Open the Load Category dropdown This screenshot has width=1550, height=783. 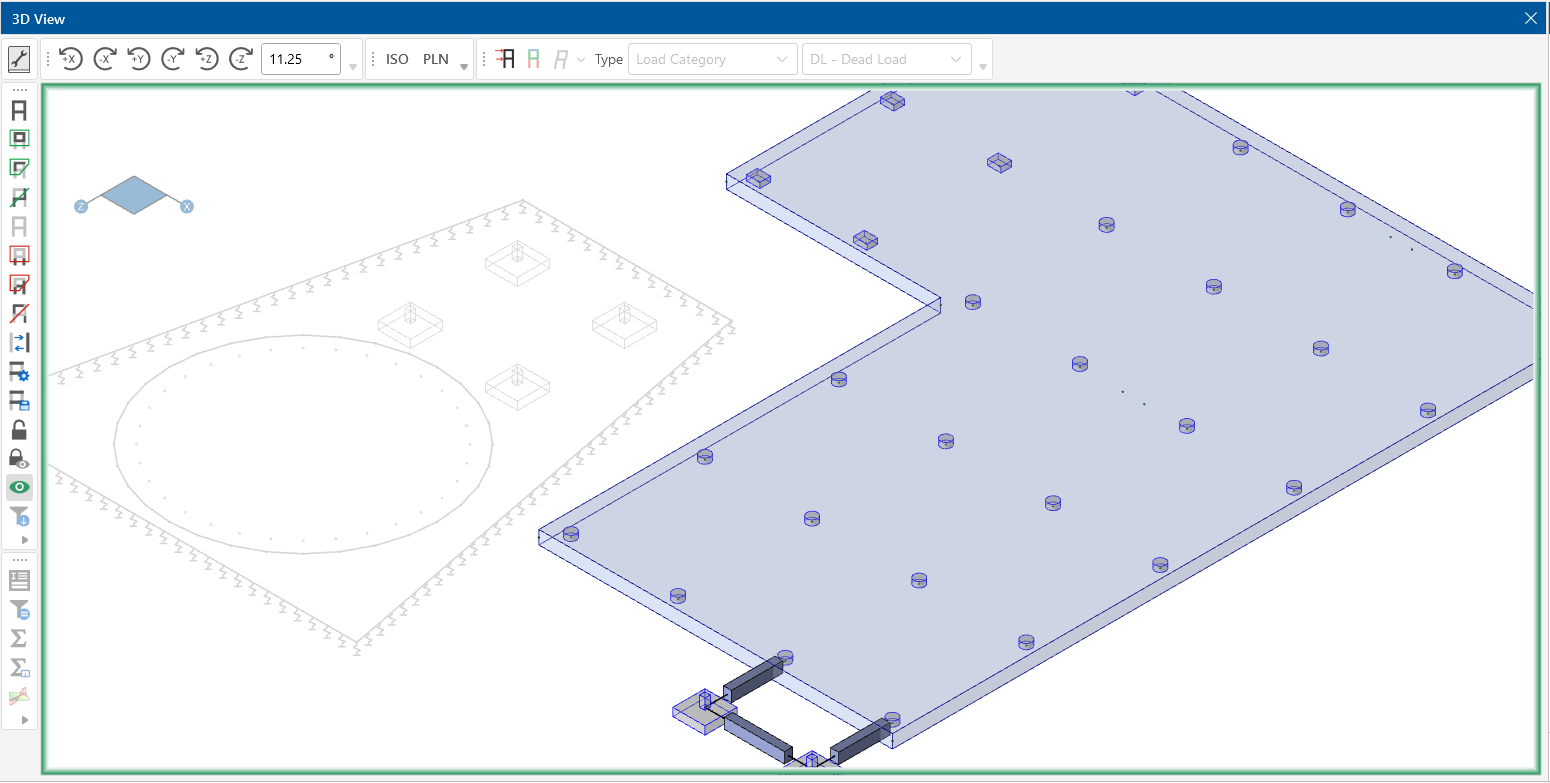click(712, 59)
